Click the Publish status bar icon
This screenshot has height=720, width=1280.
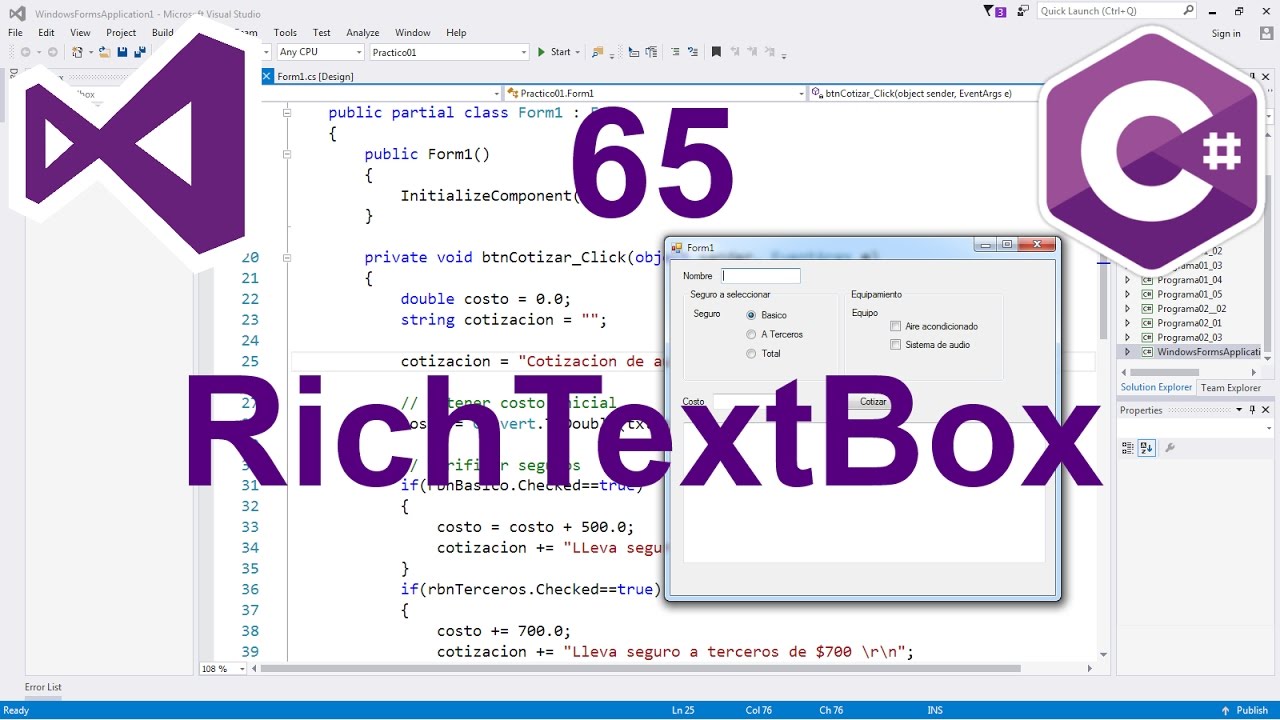pyautogui.click(x=1226, y=711)
